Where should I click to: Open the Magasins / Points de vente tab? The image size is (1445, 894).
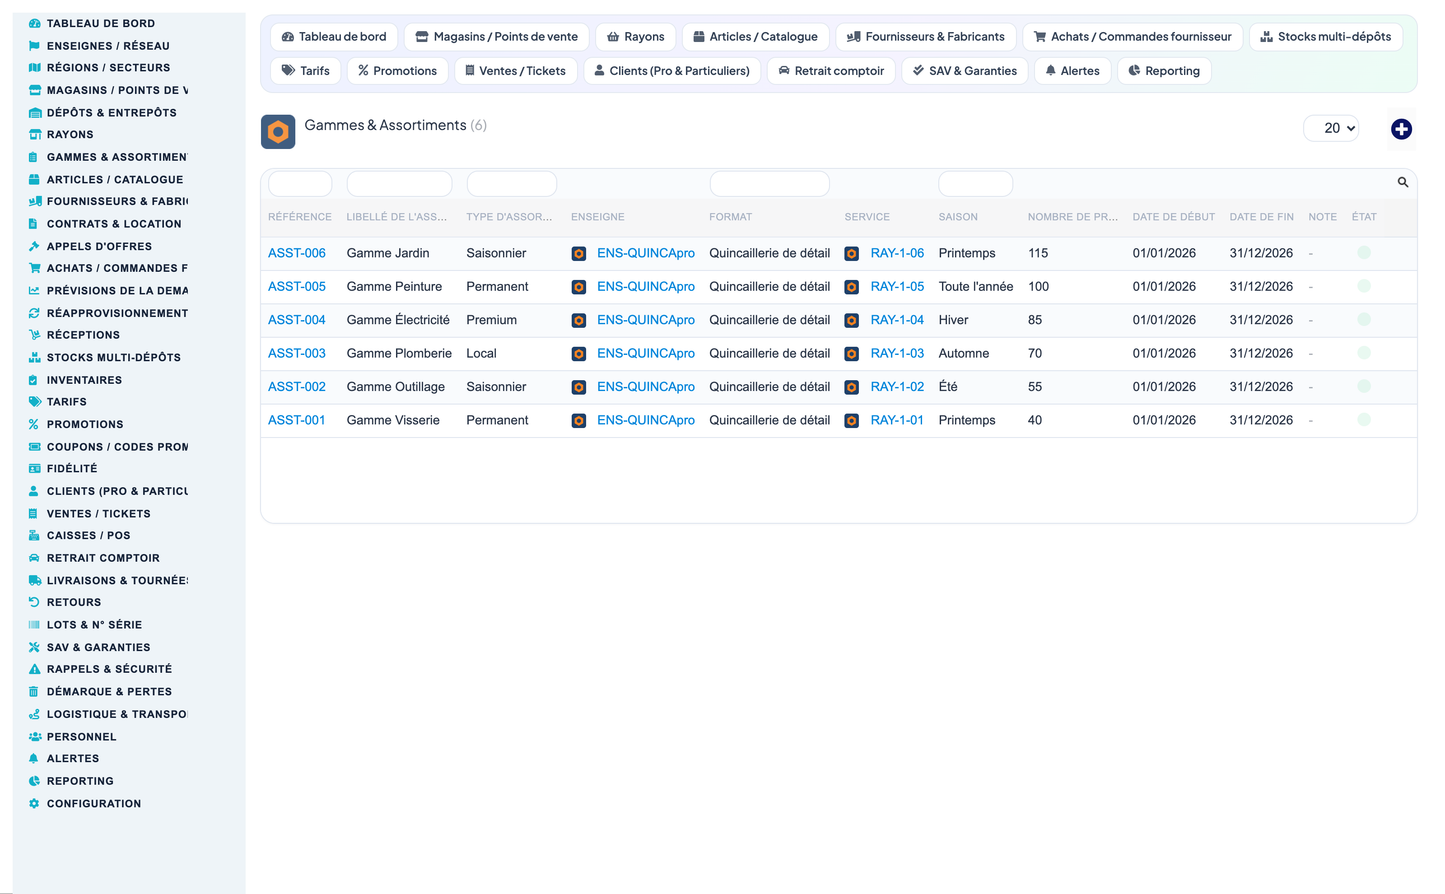click(497, 37)
